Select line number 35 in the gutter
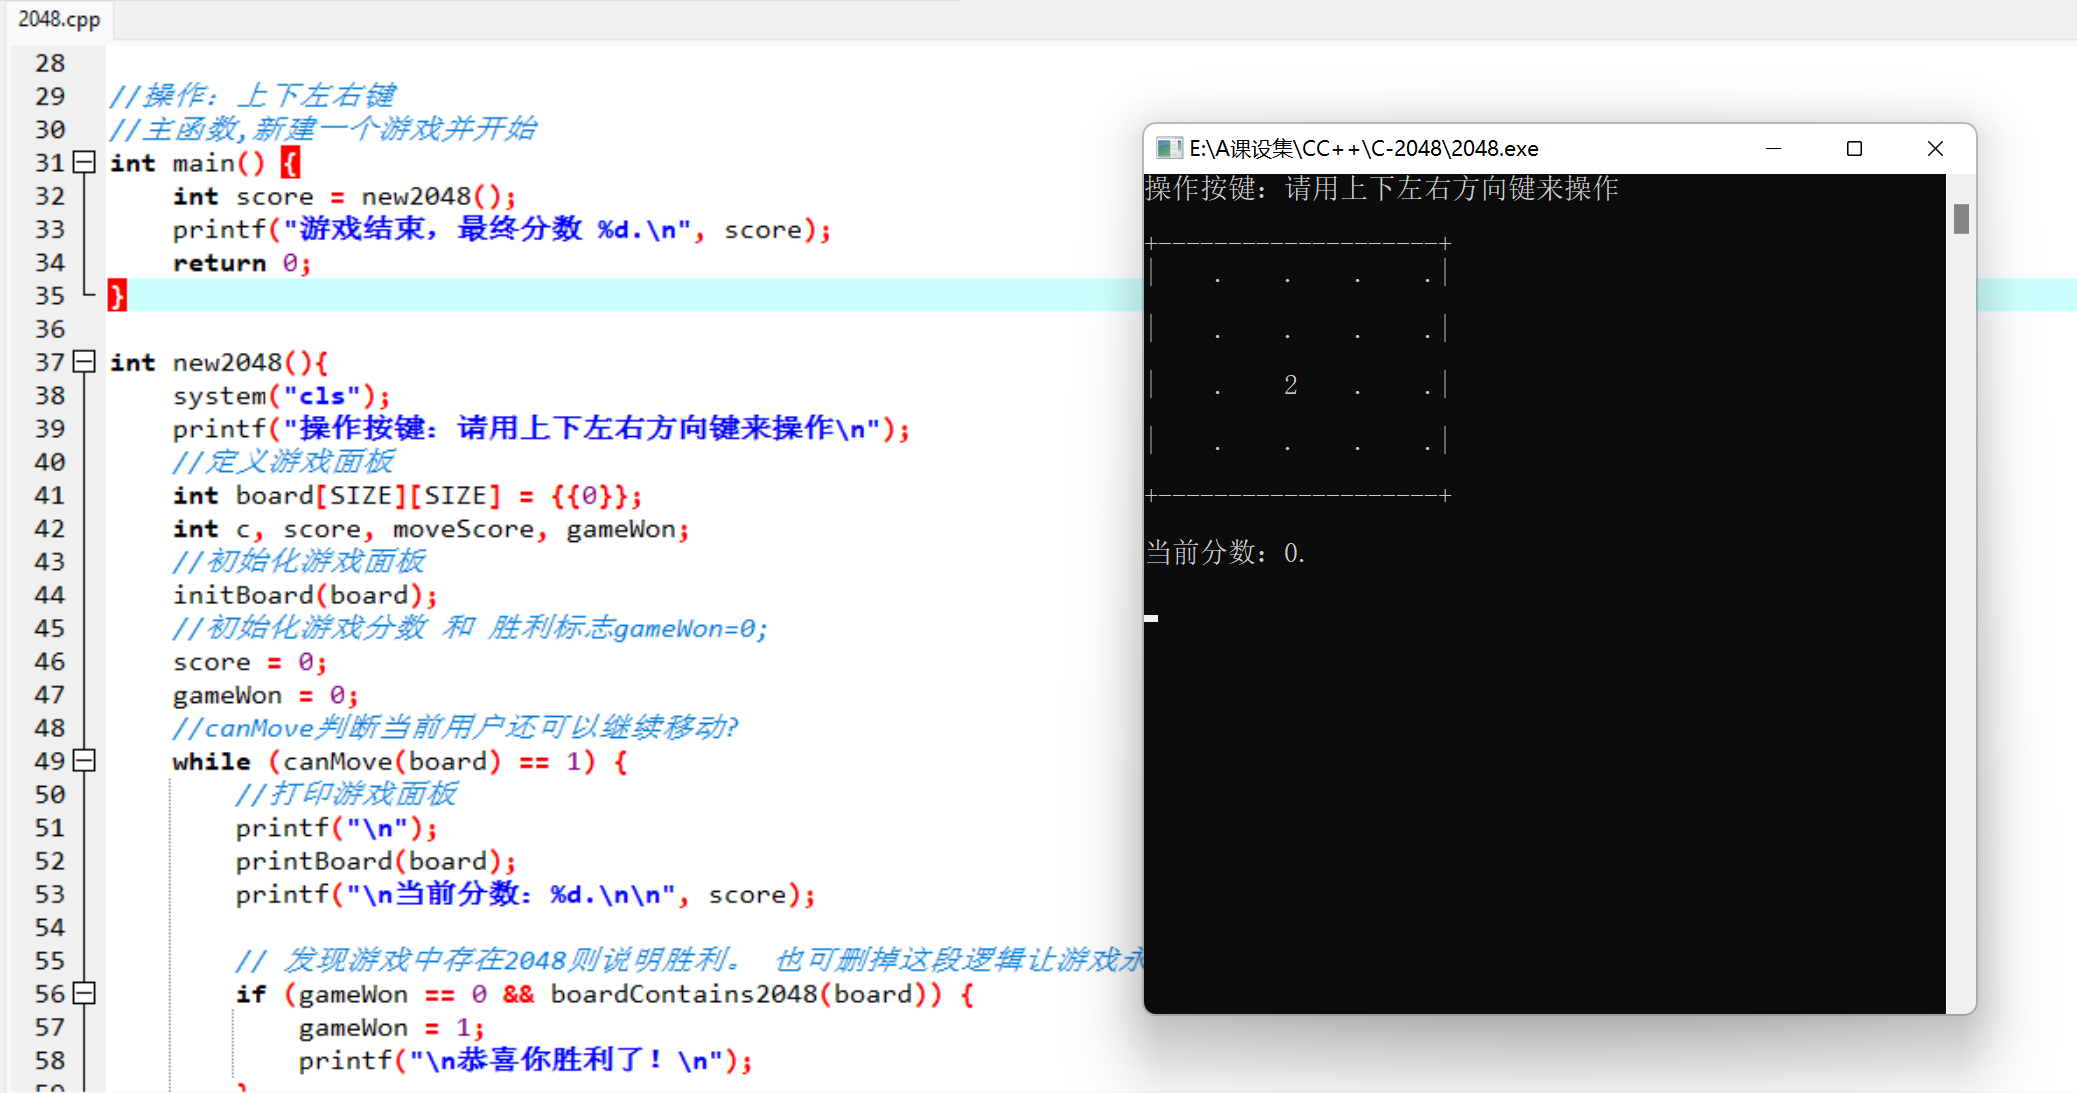This screenshot has width=2077, height=1093. [x=50, y=295]
